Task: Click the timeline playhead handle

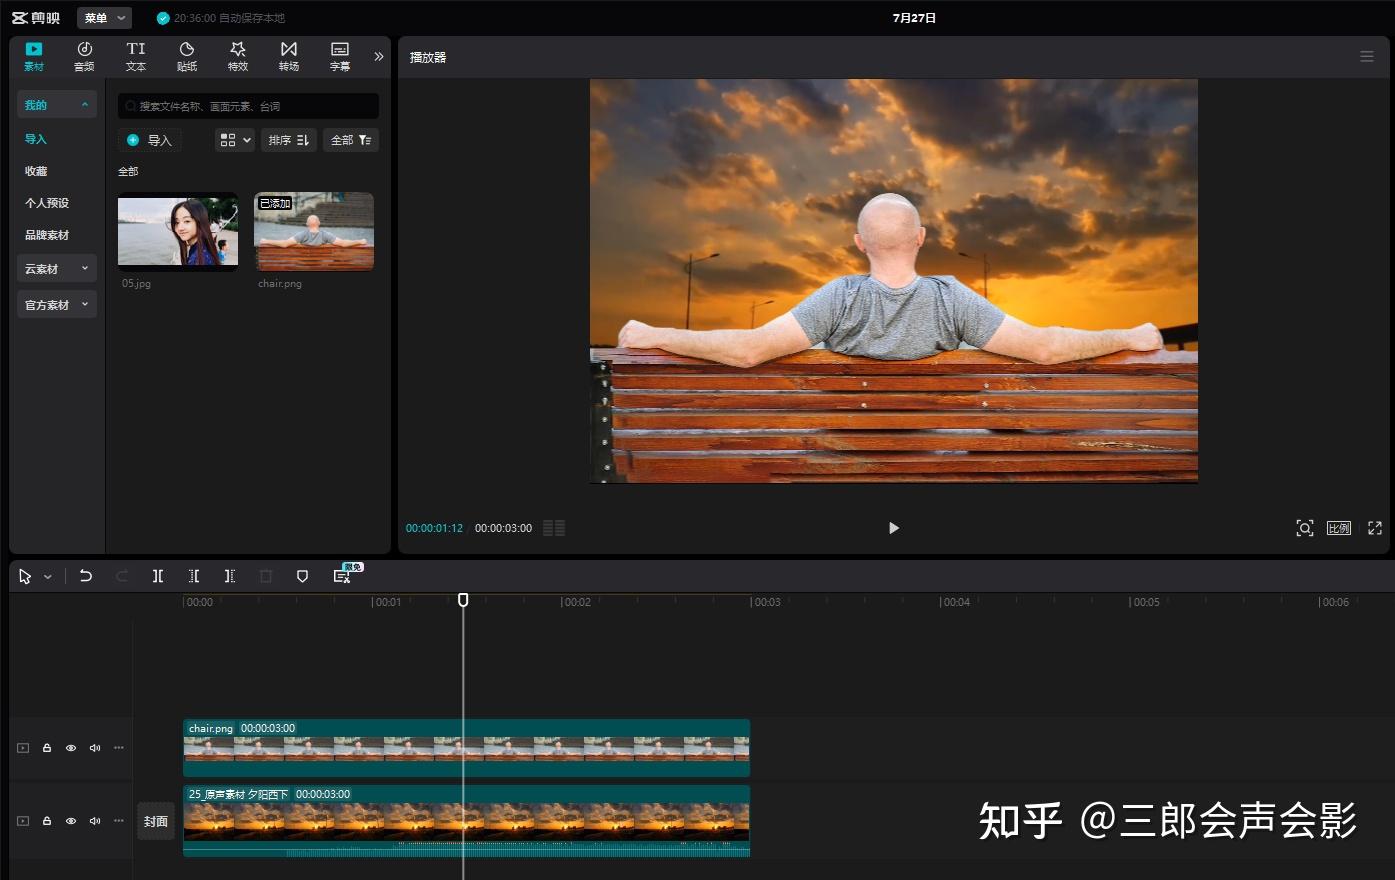Action: tap(463, 600)
